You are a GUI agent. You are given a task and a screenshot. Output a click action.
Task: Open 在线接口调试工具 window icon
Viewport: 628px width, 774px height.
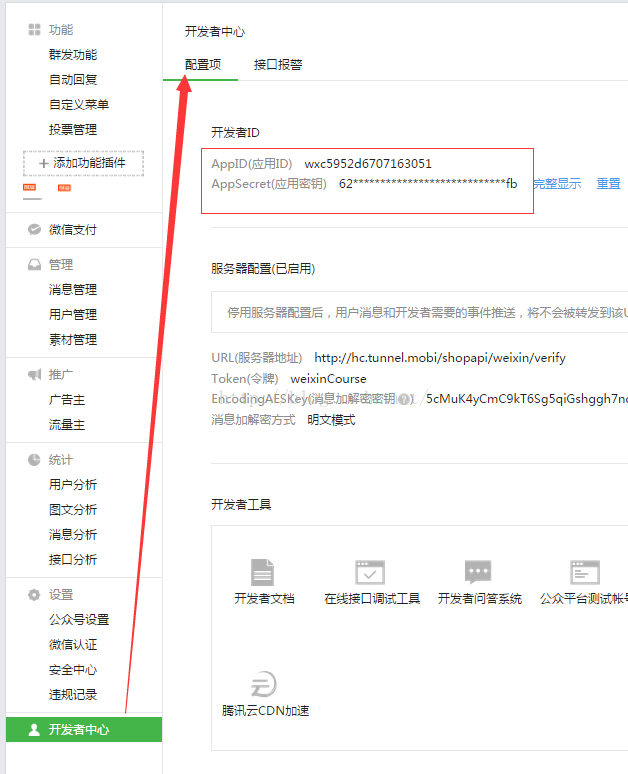370,572
